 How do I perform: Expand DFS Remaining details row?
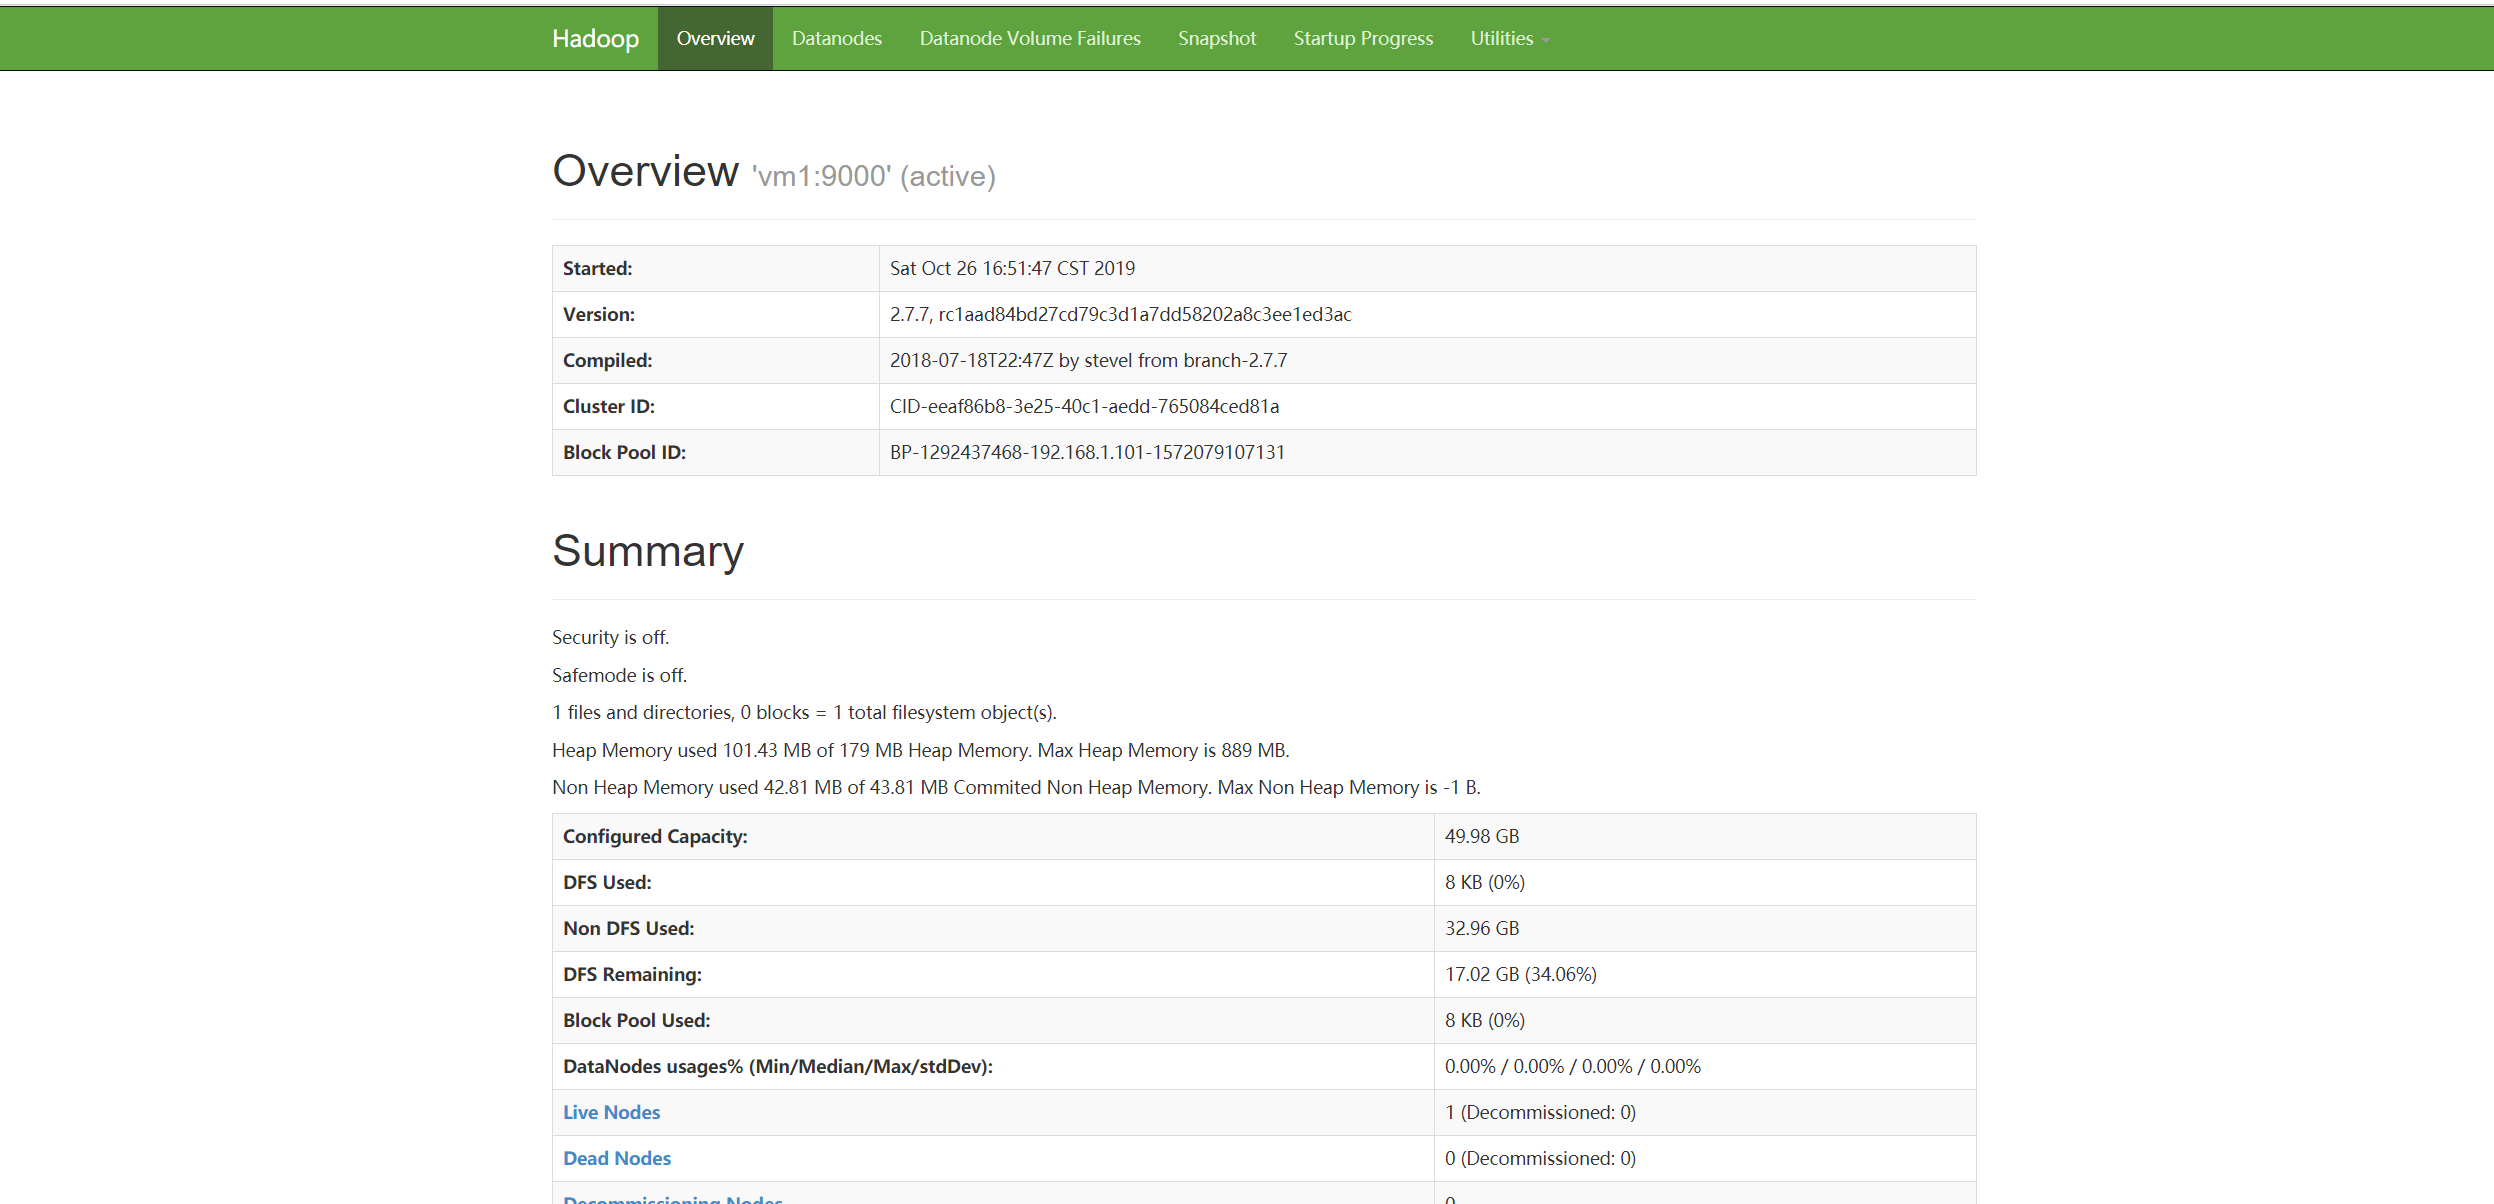[x=1264, y=973]
